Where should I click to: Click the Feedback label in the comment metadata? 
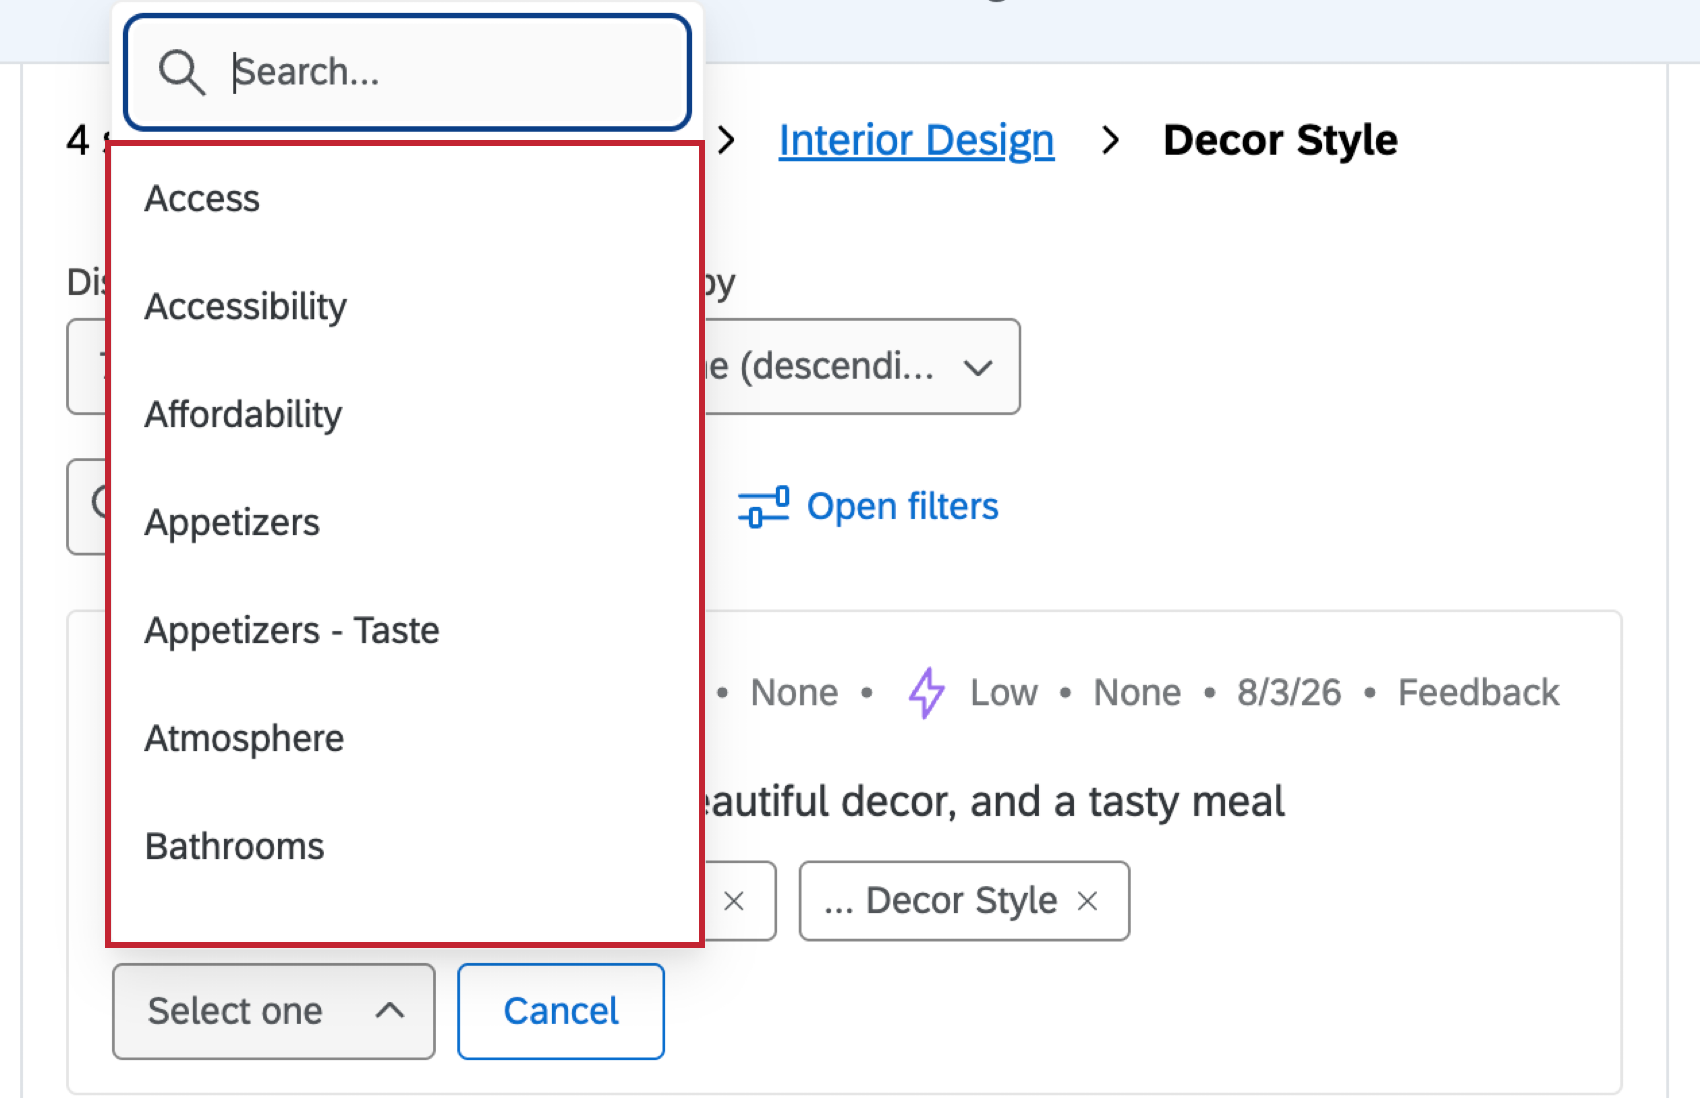(x=1478, y=693)
